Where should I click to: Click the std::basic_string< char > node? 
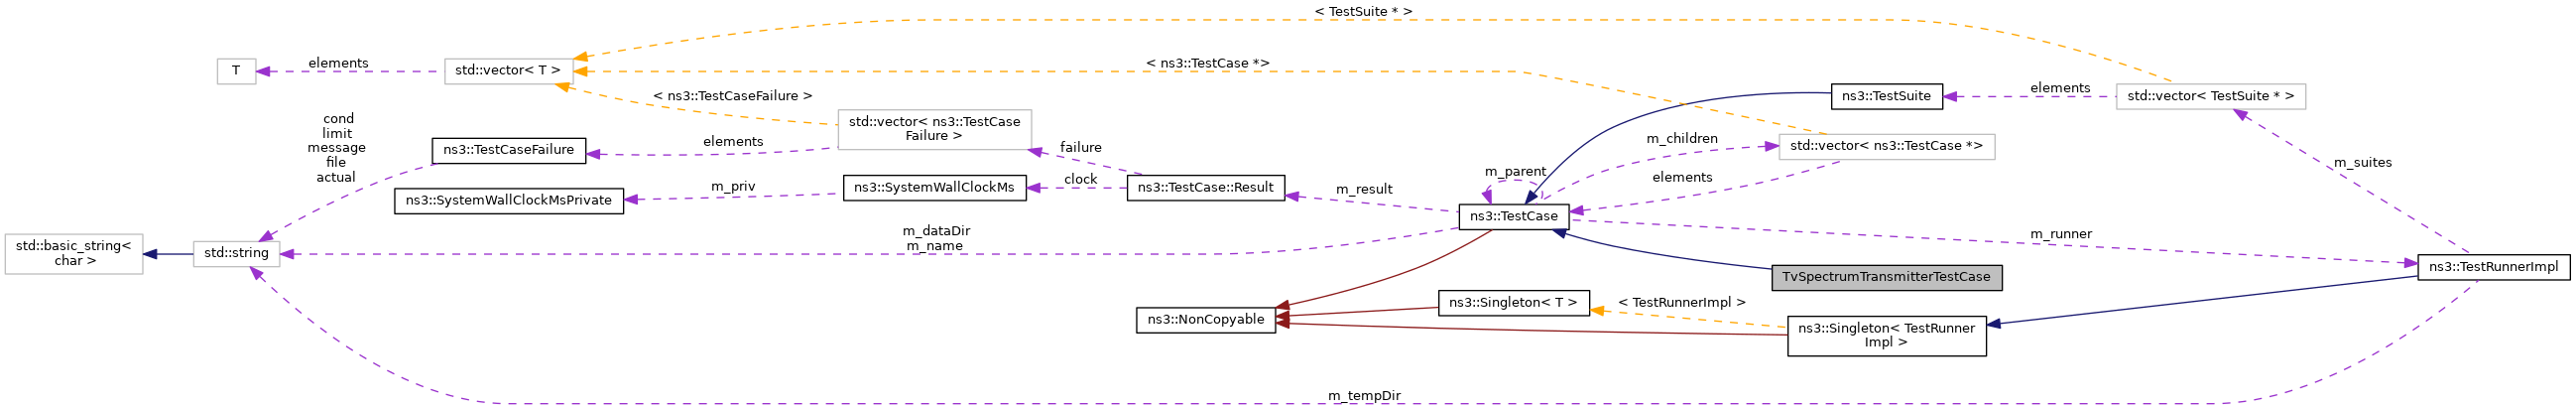[x=73, y=254]
